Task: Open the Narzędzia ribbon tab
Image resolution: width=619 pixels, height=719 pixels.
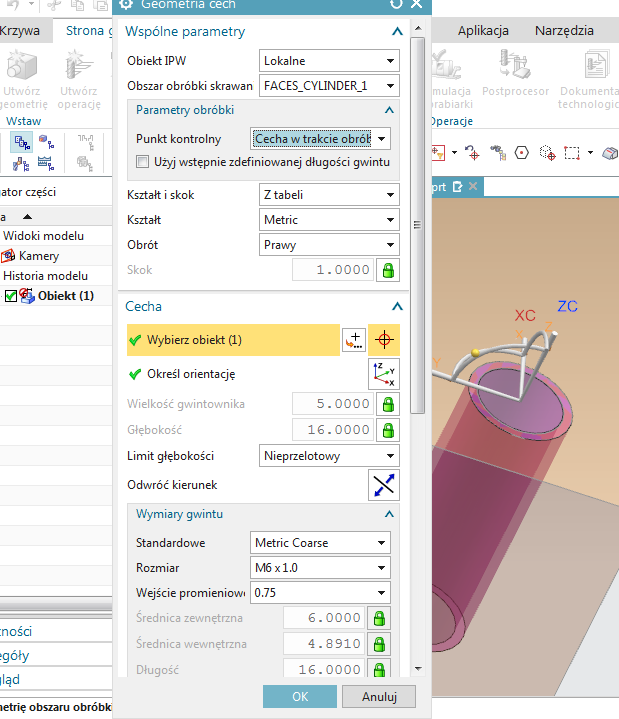Action: point(564,31)
